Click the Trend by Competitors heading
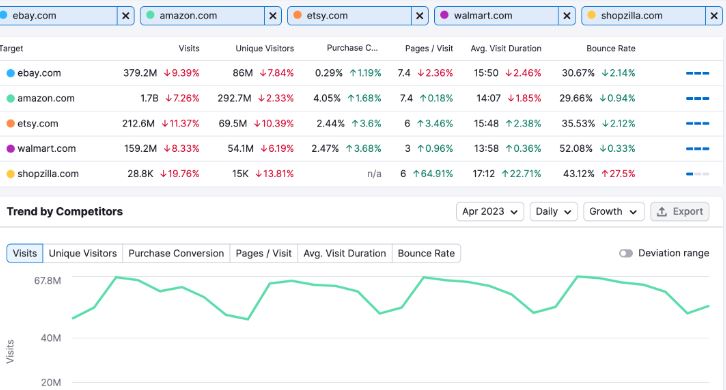Screen dimensions: 726x390 point(65,212)
